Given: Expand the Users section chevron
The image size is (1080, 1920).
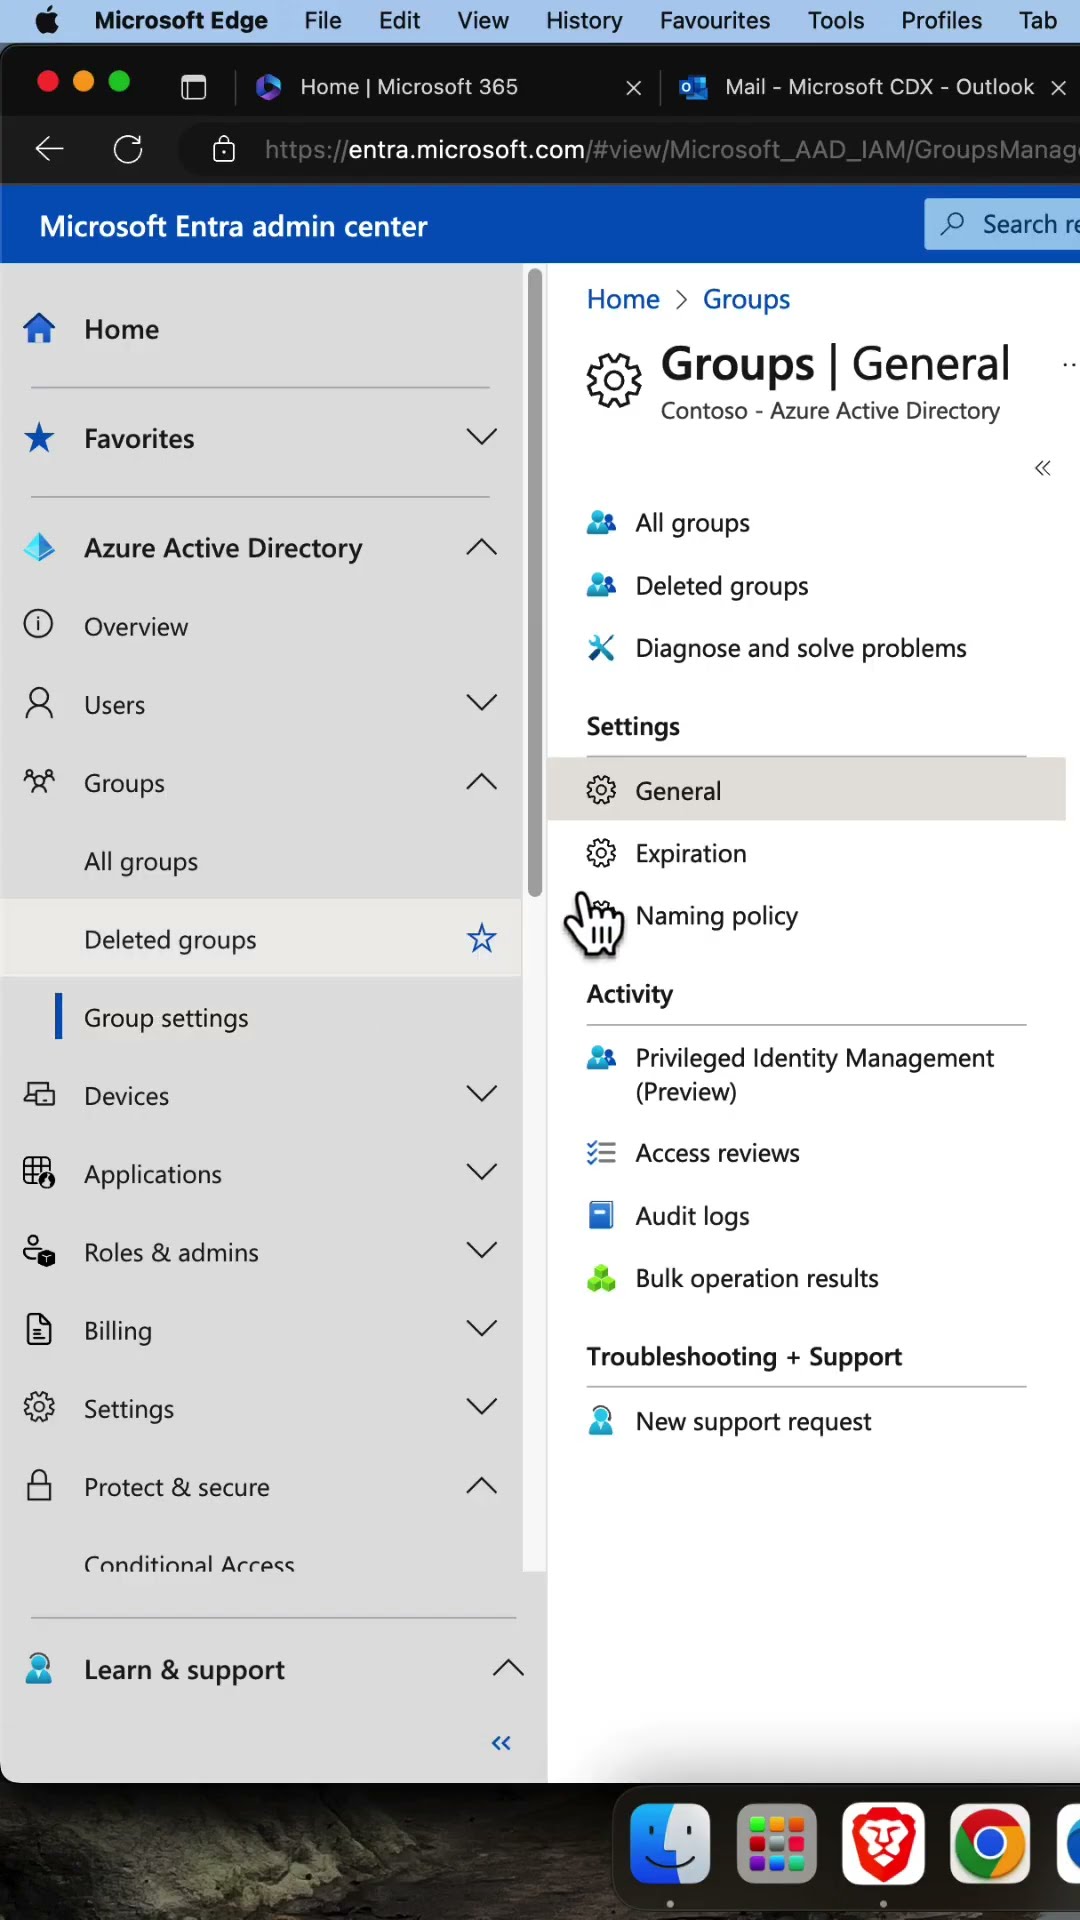Looking at the screenshot, I should coord(481,703).
